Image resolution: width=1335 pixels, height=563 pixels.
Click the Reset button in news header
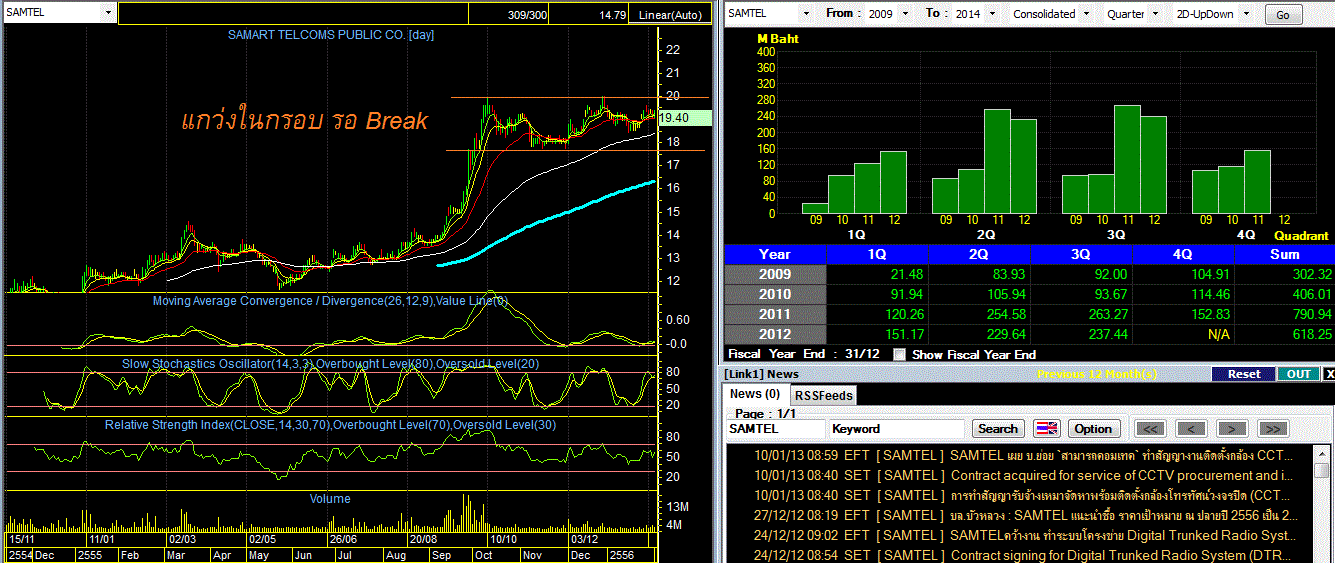tap(1244, 374)
